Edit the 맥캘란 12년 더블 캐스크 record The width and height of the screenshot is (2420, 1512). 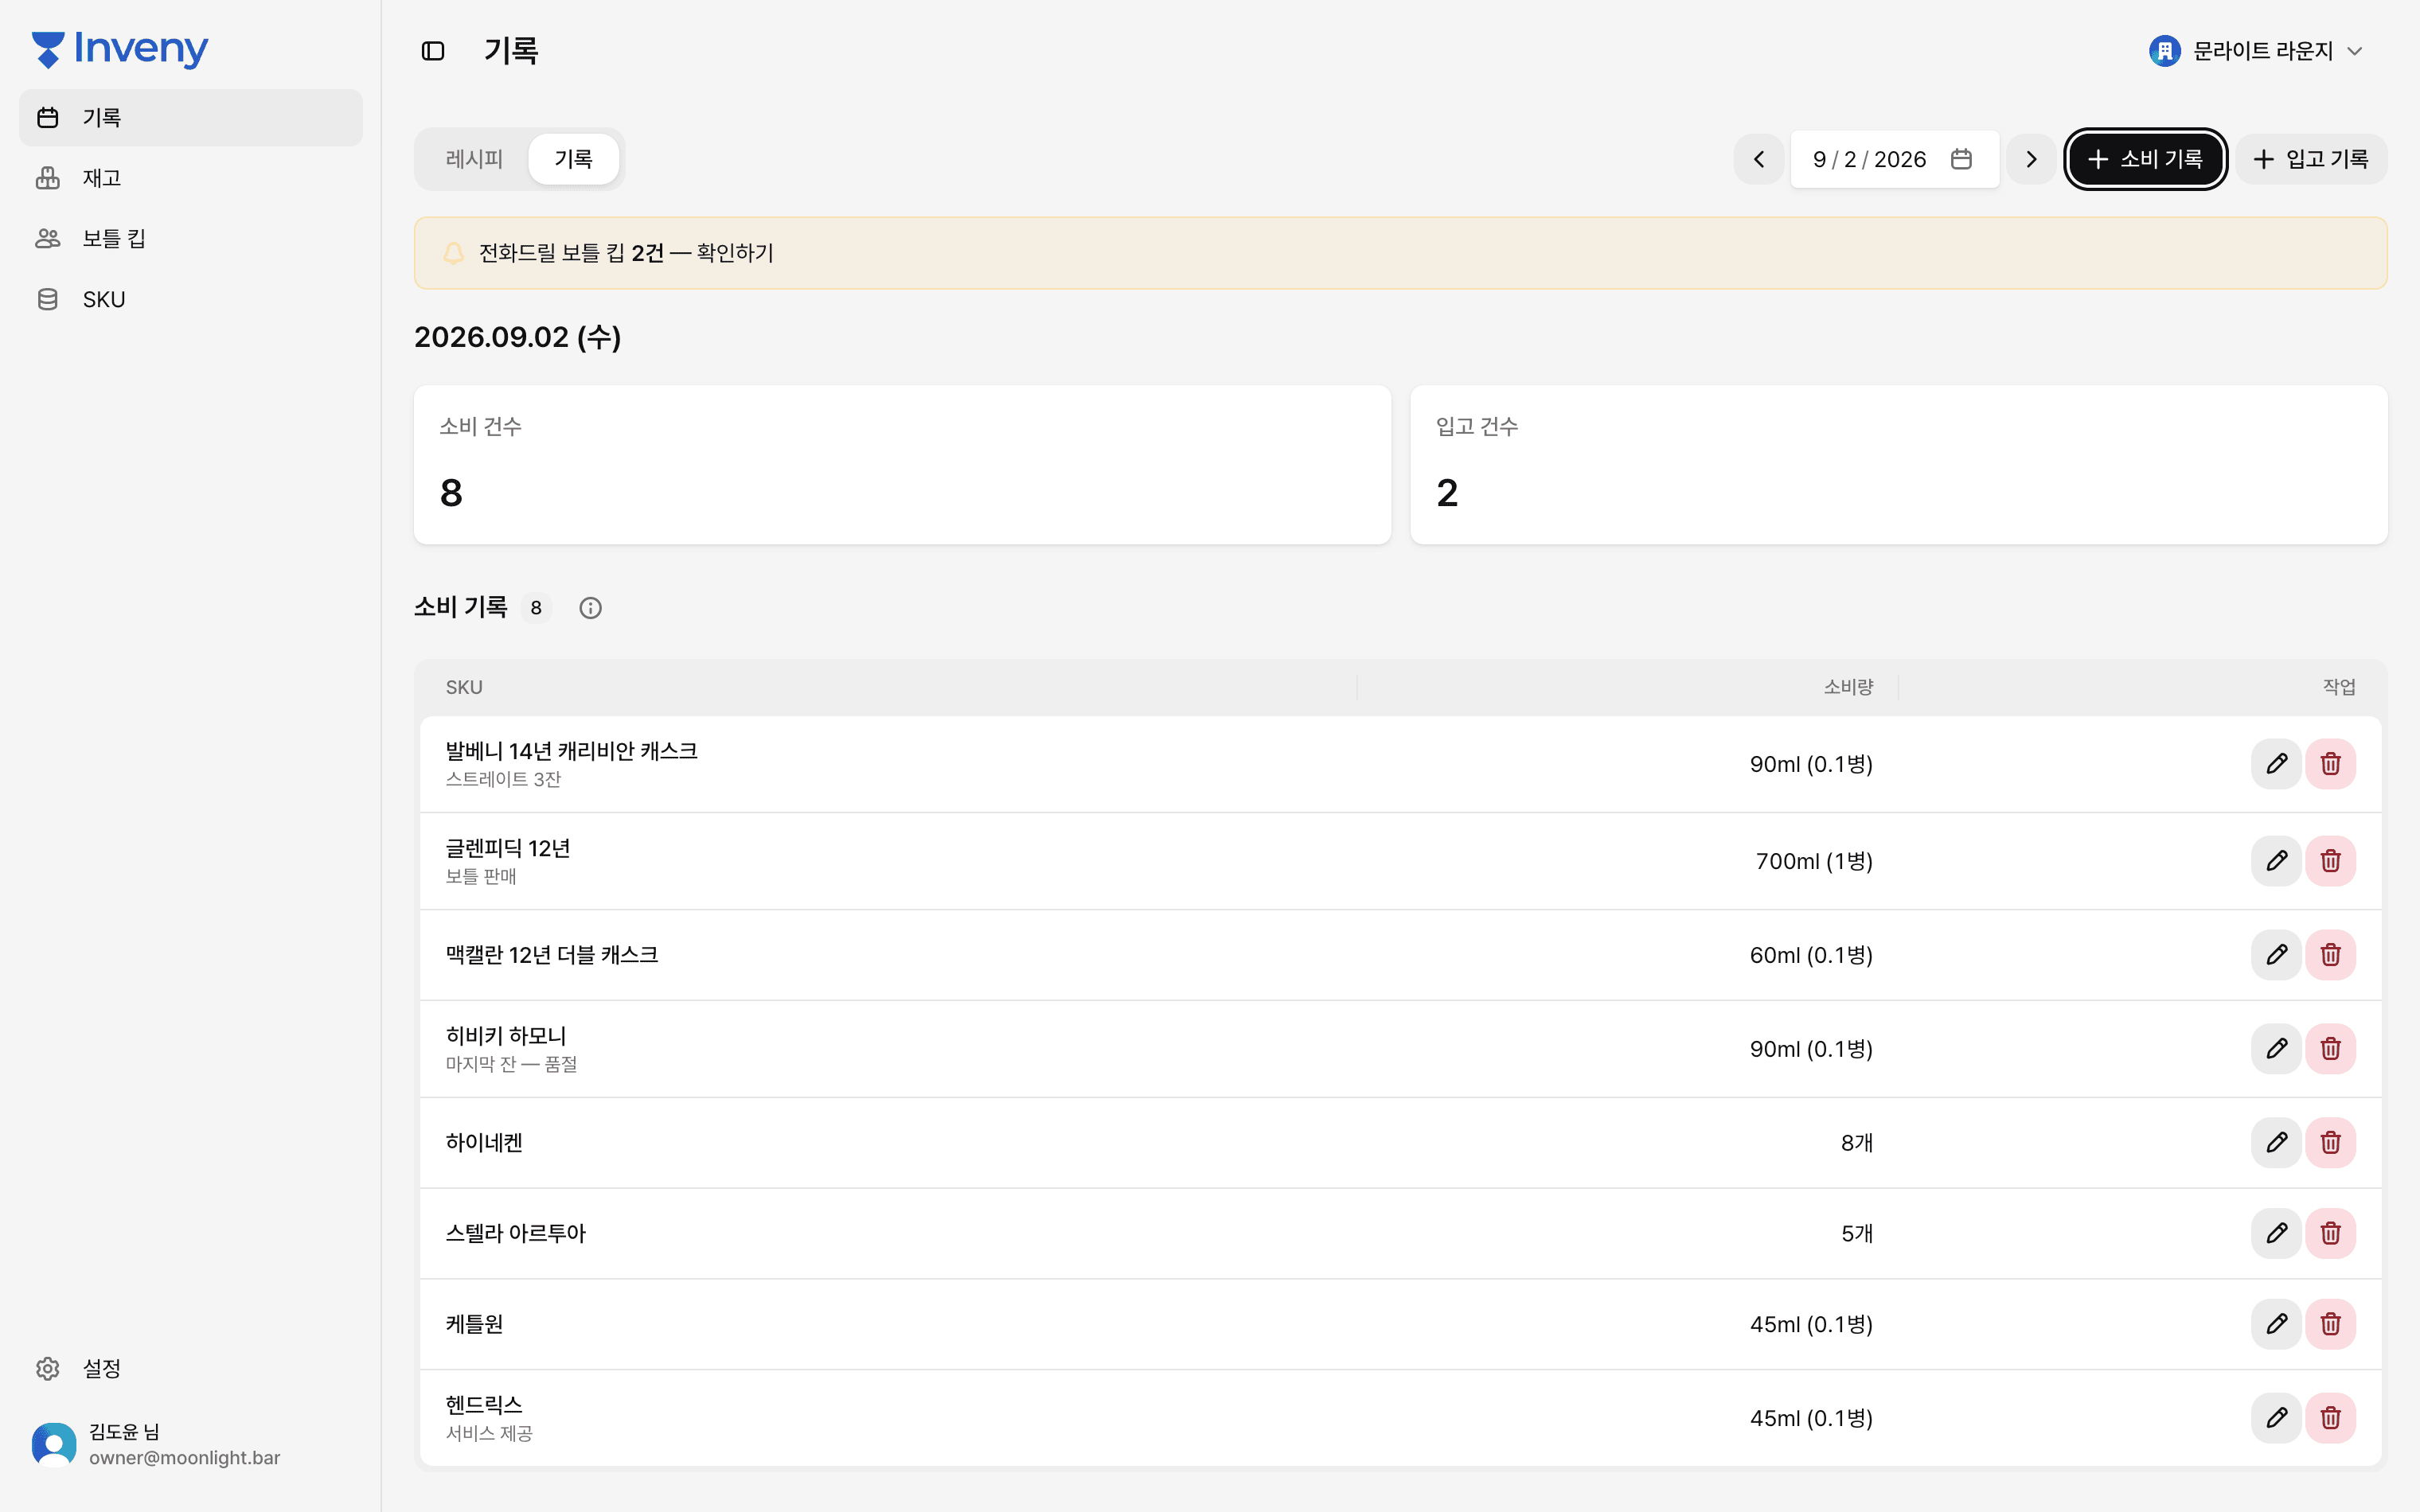2276,955
